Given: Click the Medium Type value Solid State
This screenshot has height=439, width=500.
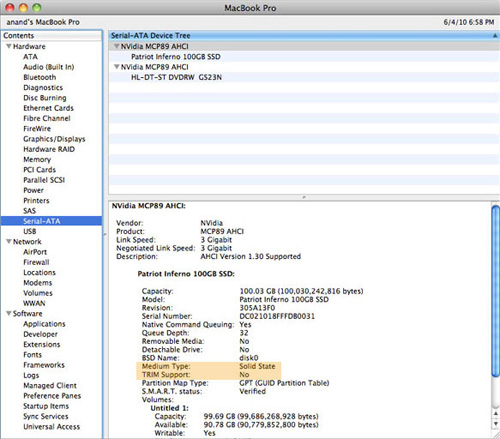Looking at the screenshot, I should 257,366.
